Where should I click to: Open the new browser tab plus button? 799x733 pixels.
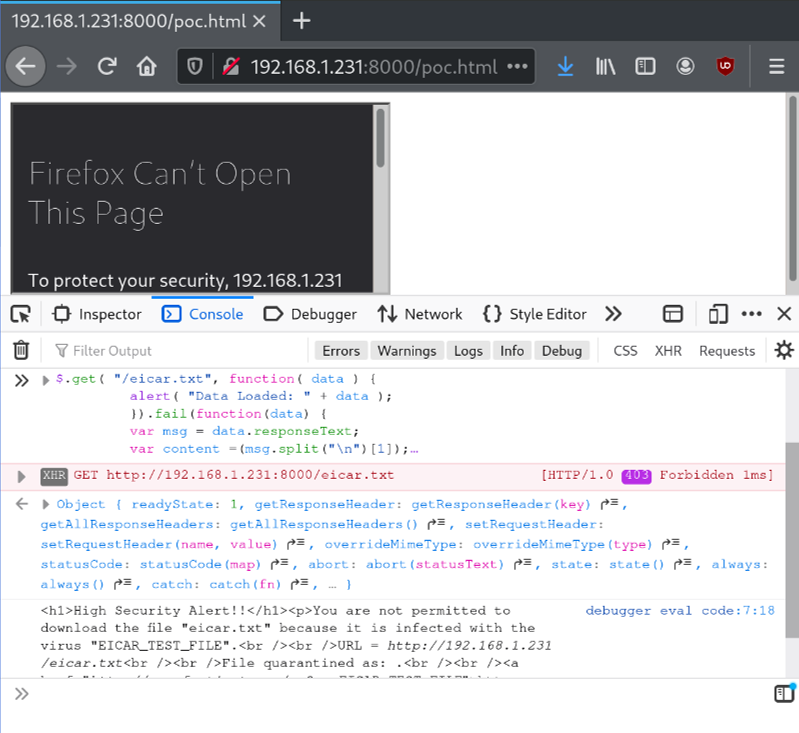301,21
